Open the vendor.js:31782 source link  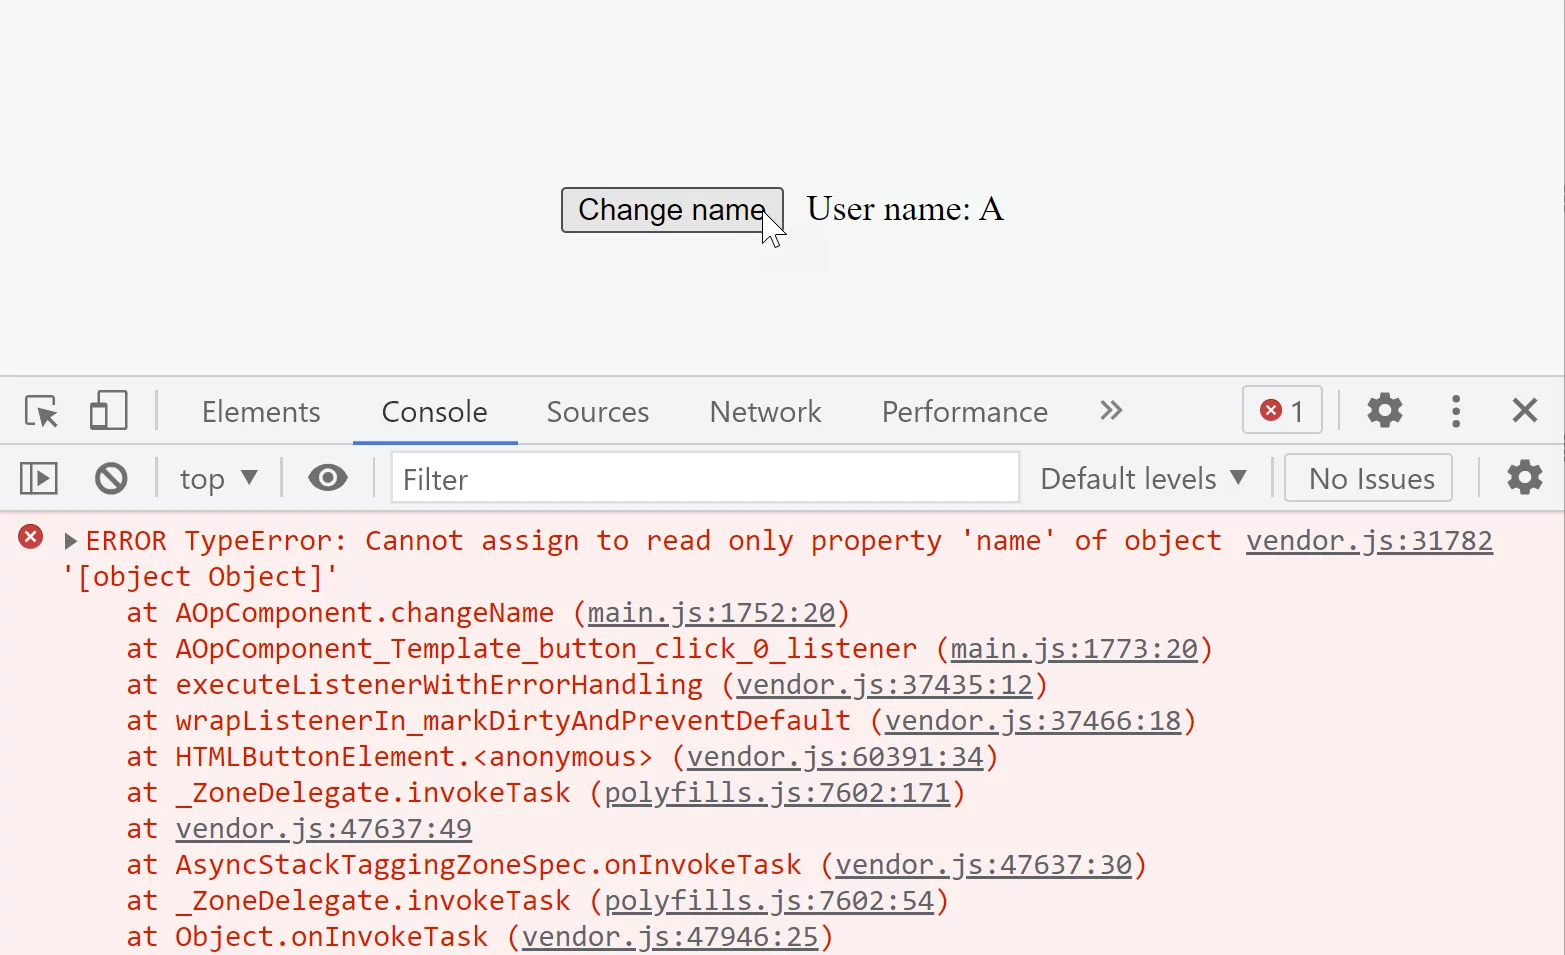(1368, 540)
